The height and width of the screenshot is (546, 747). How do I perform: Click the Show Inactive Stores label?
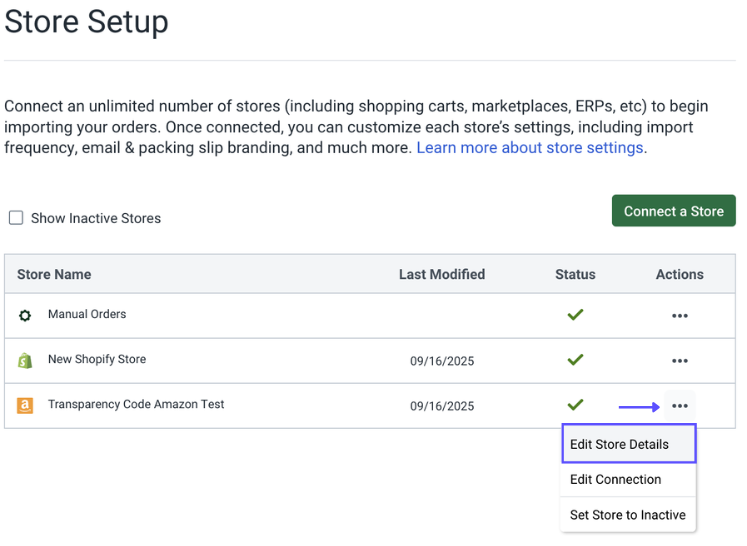96,218
